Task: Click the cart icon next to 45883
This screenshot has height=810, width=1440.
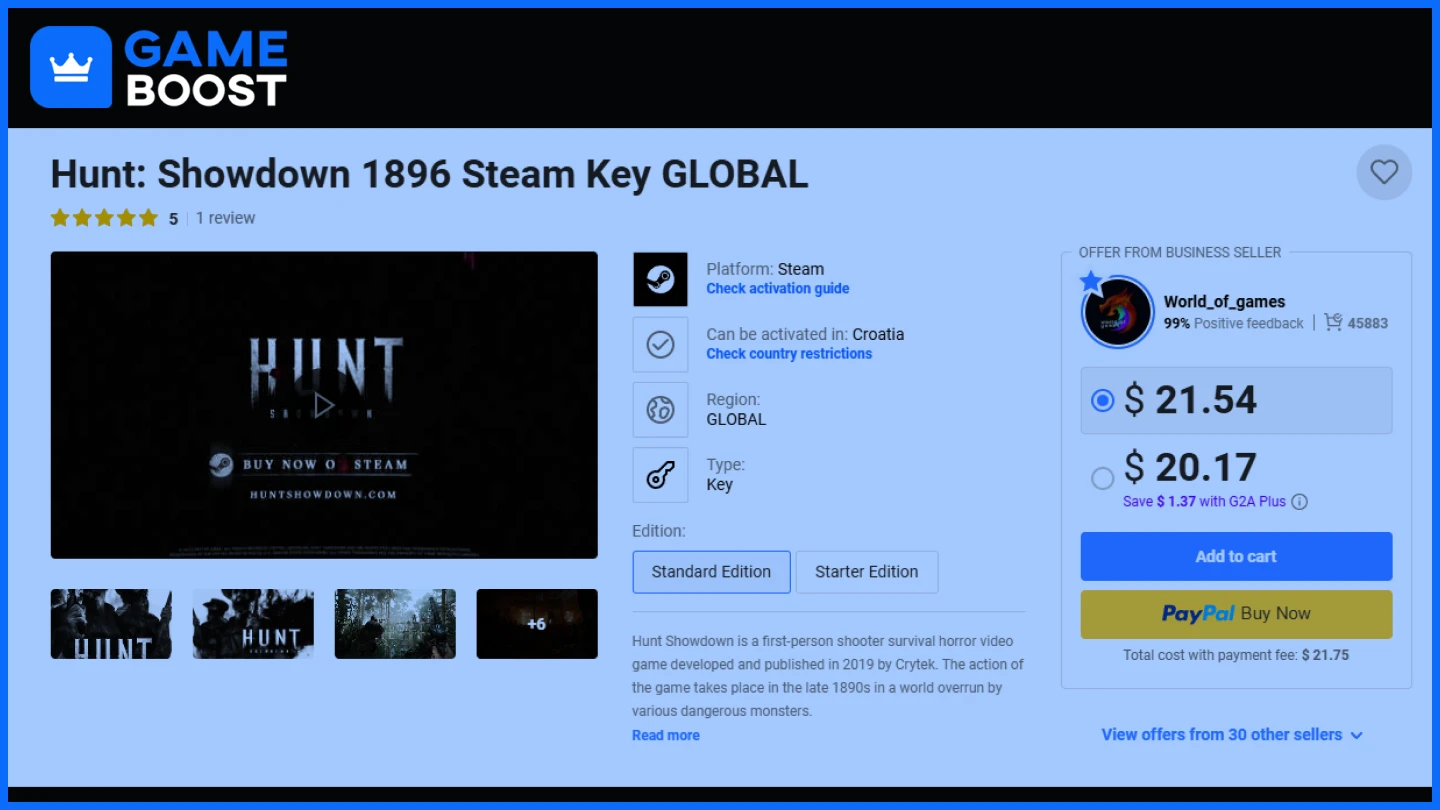Action: click(x=1333, y=322)
